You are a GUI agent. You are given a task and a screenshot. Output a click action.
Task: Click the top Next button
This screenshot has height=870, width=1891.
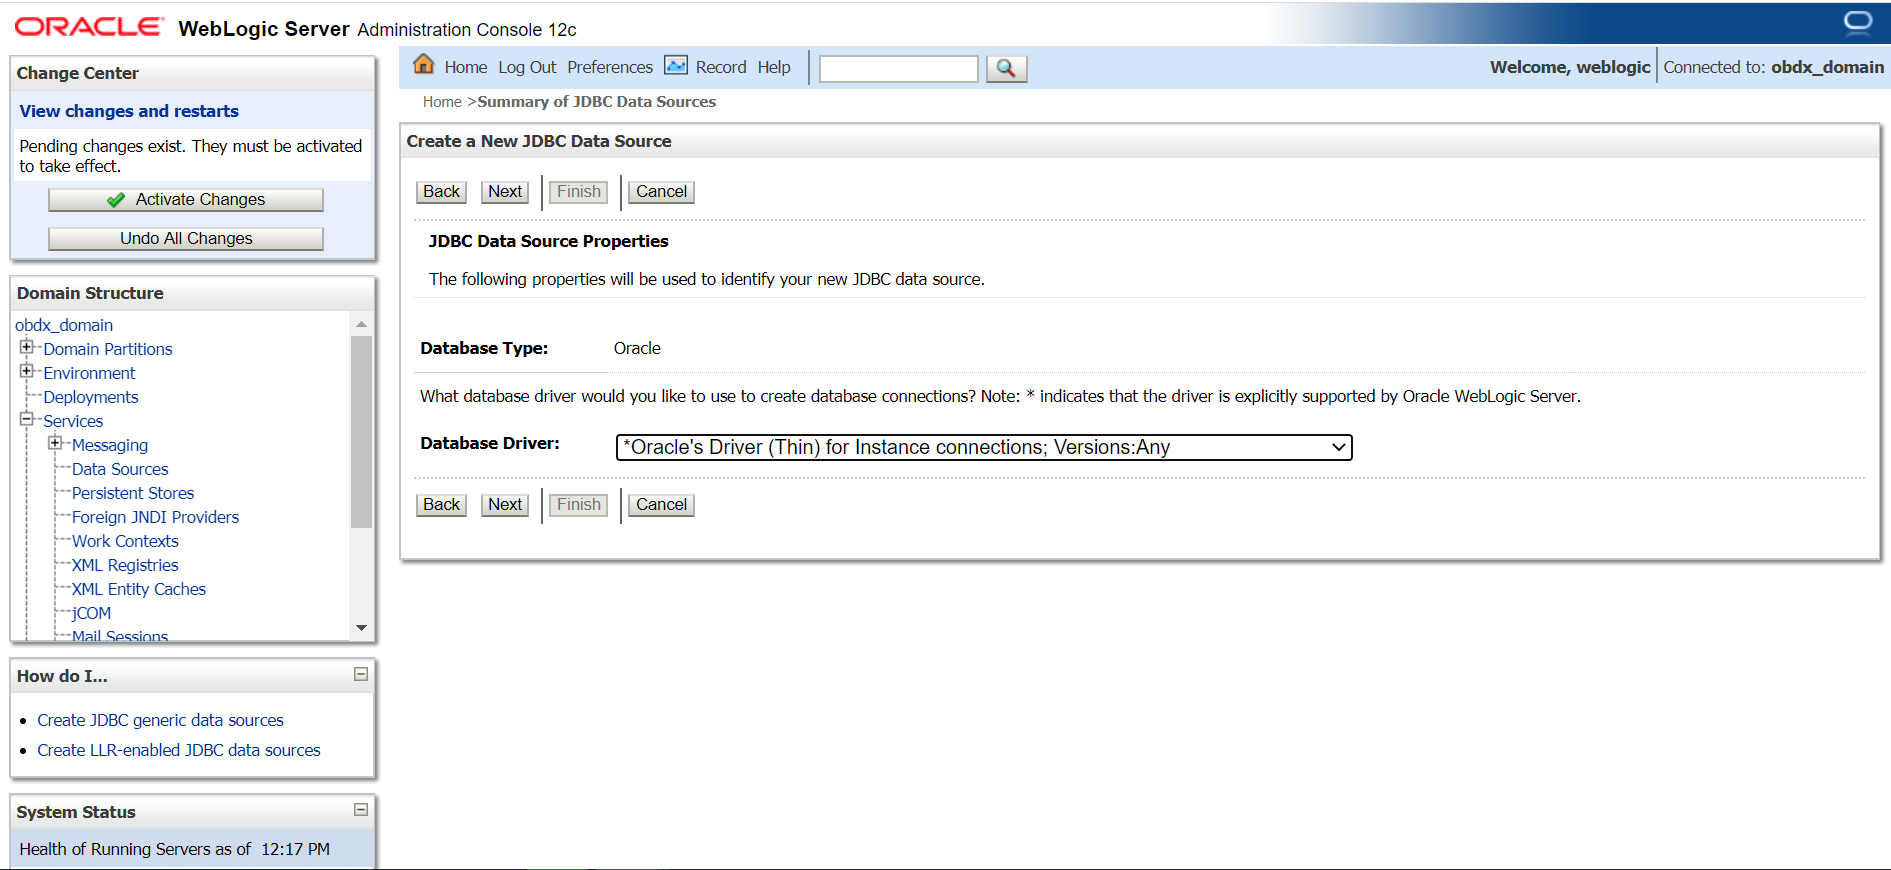click(x=505, y=192)
